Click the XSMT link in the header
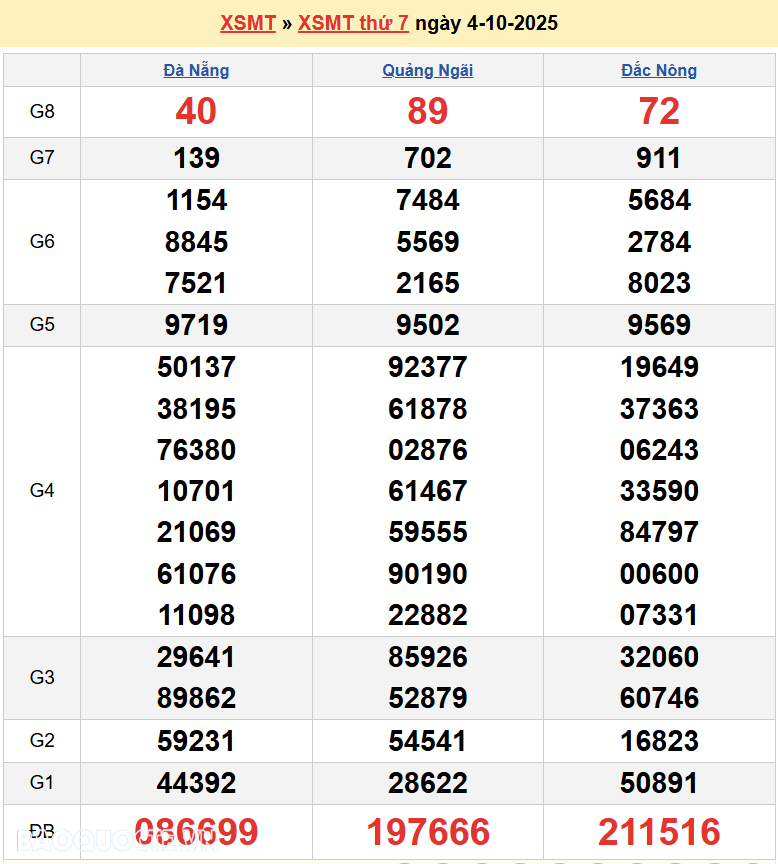Screen dimensions: 778x864 [x=247, y=22]
